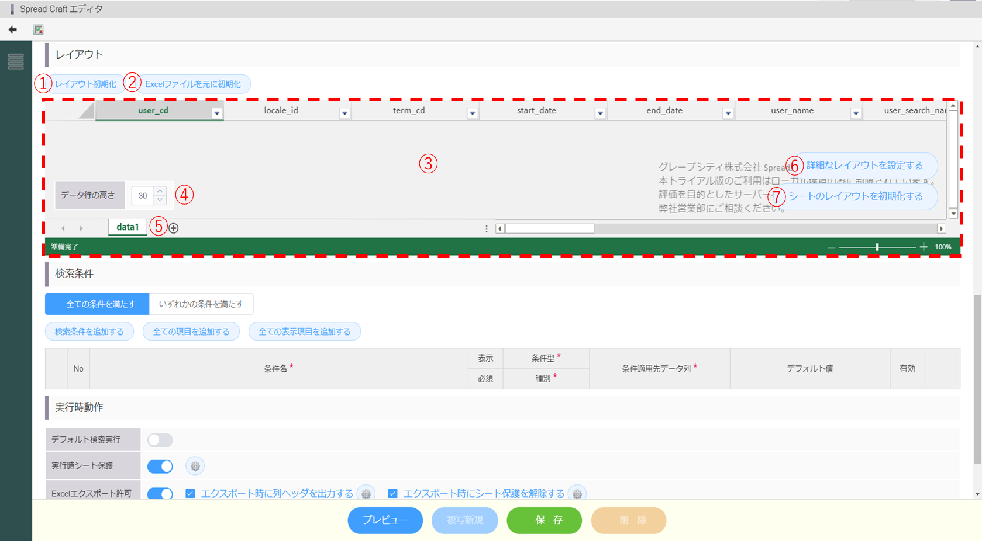
Task: Expand the locale_id column filter dropdown
Action: [345, 114]
